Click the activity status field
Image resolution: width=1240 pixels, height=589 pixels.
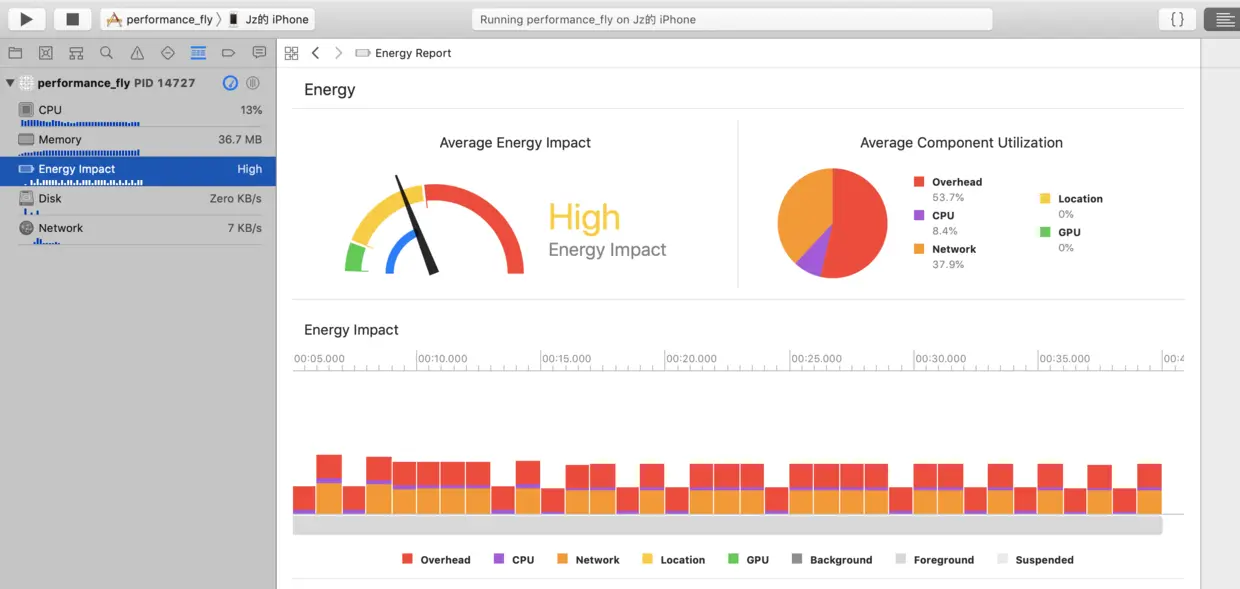pos(731,19)
